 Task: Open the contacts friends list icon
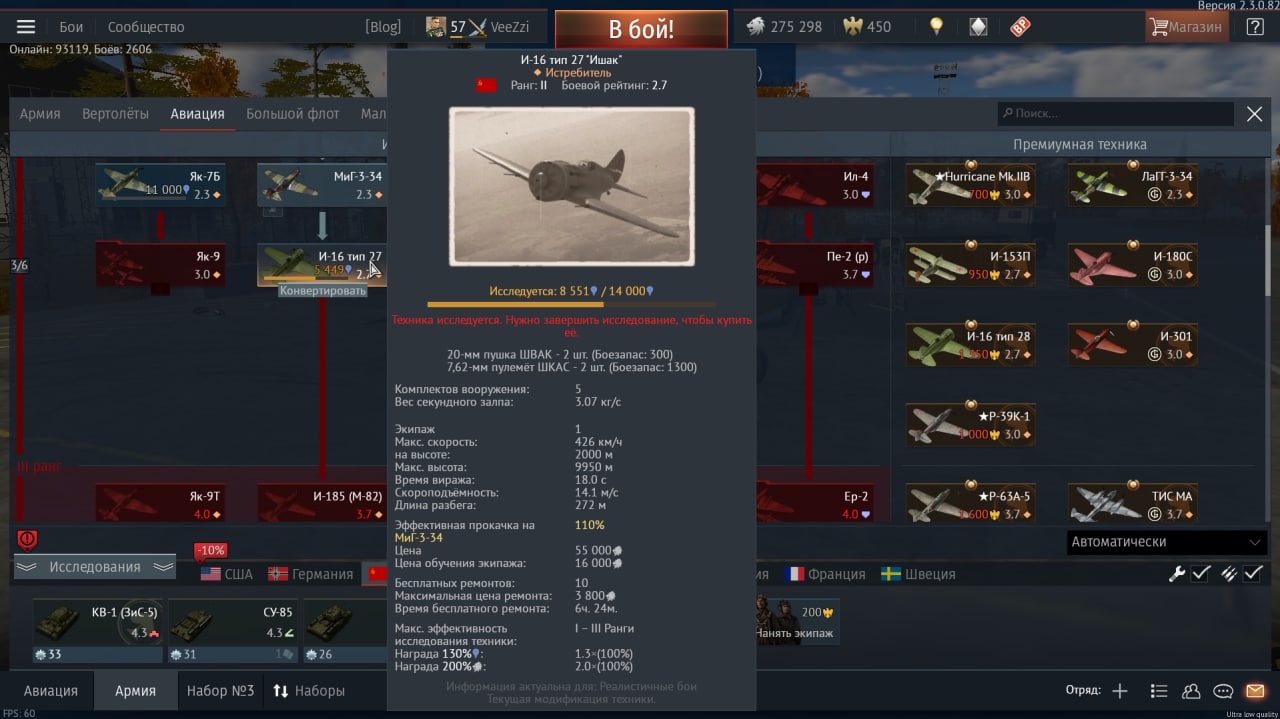point(1191,691)
